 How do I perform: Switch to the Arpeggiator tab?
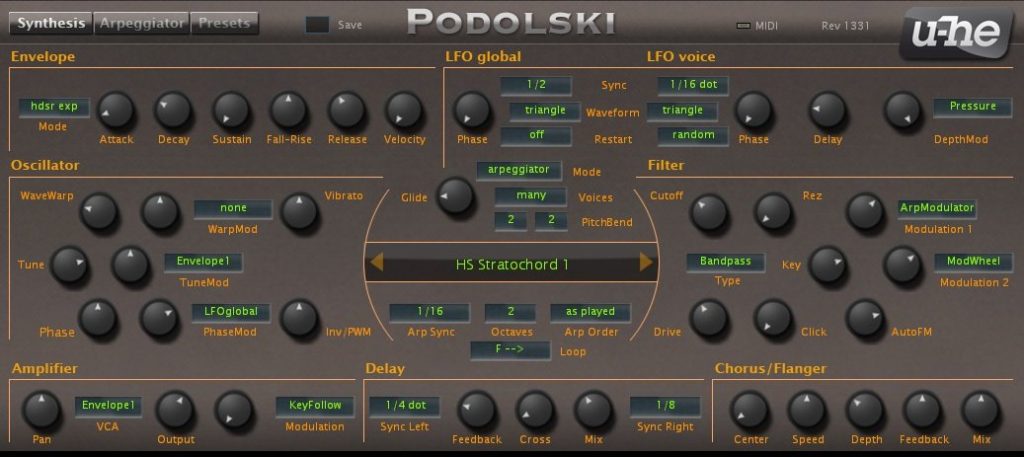click(x=142, y=24)
